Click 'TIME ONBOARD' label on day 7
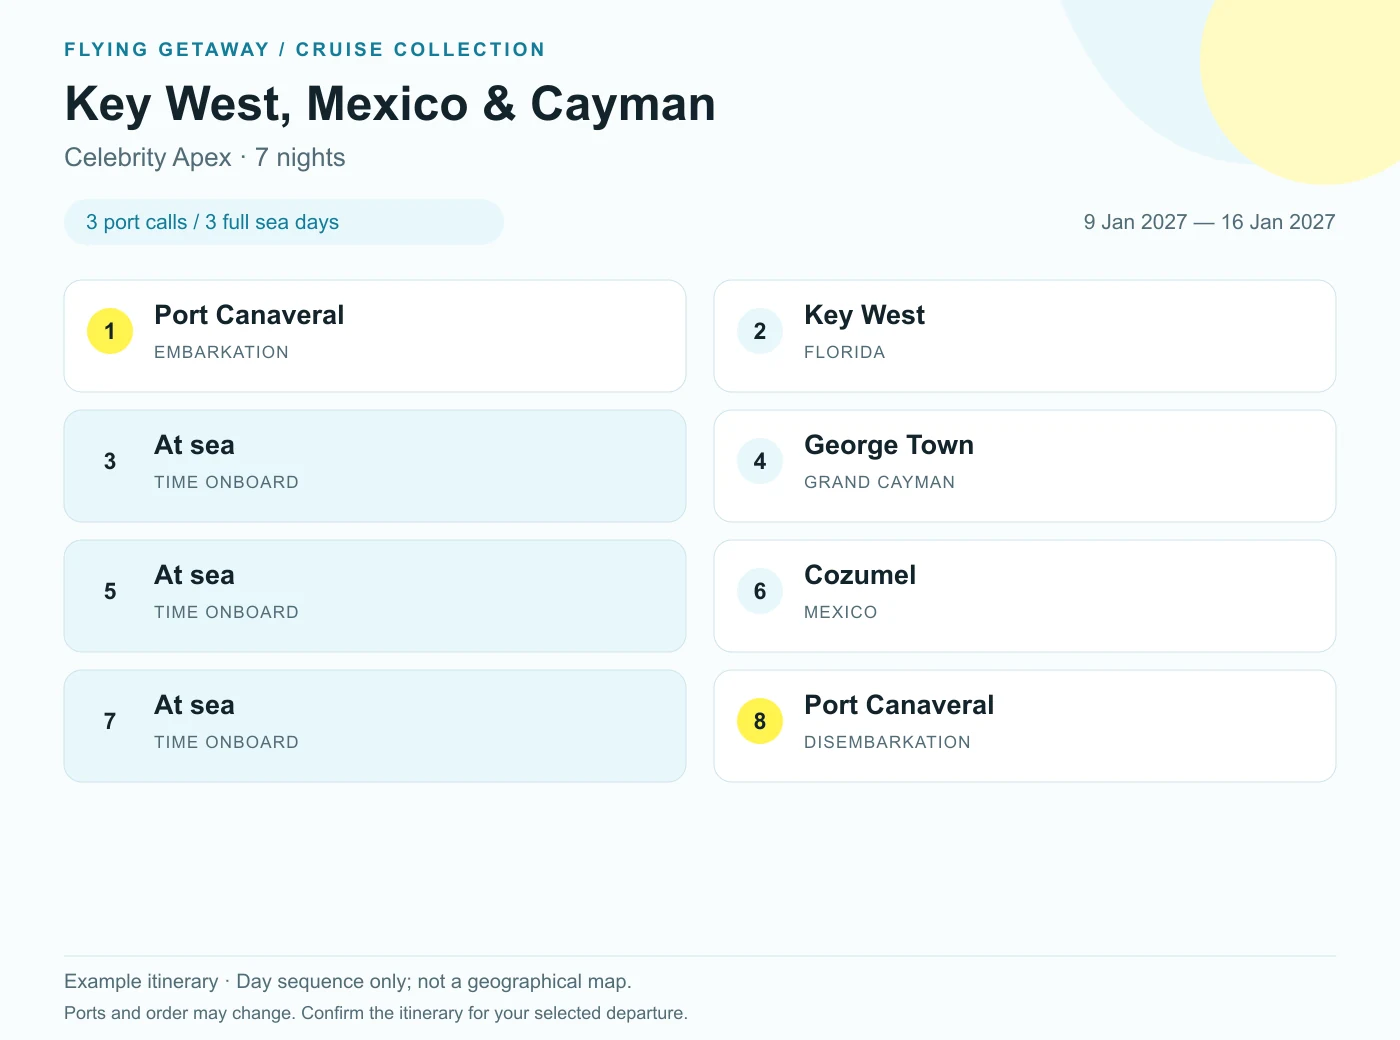Screen dimensions: 1400x1040 226,742
